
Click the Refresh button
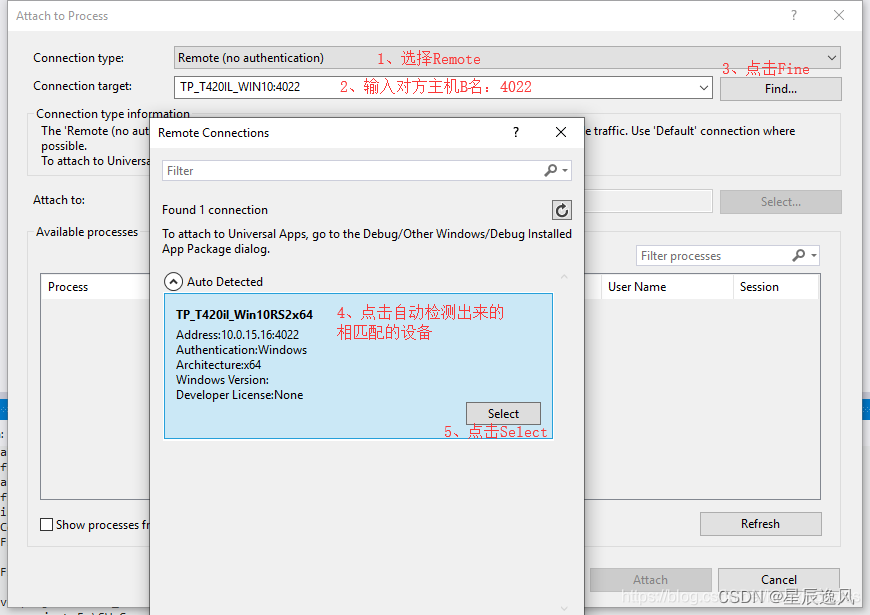click(x=760, y=523)
